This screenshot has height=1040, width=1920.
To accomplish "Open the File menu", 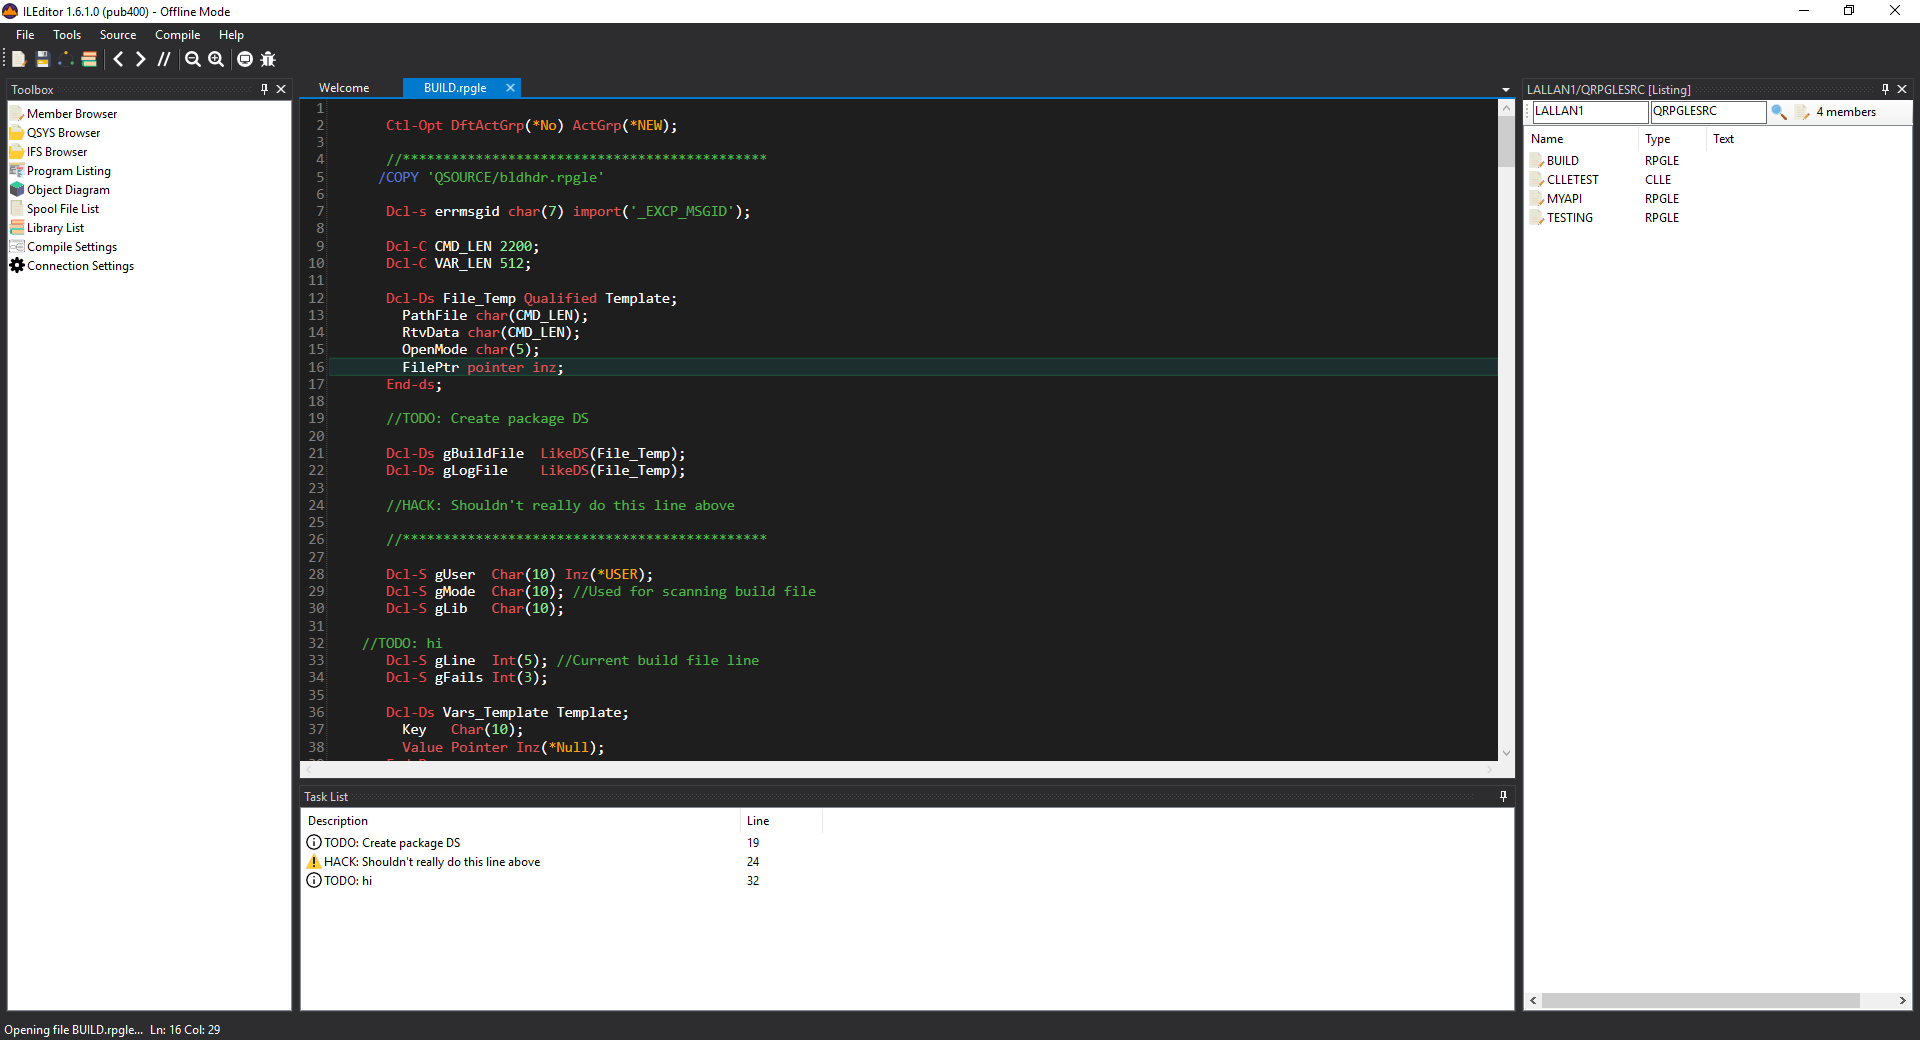I will click(x=25, y=35).
